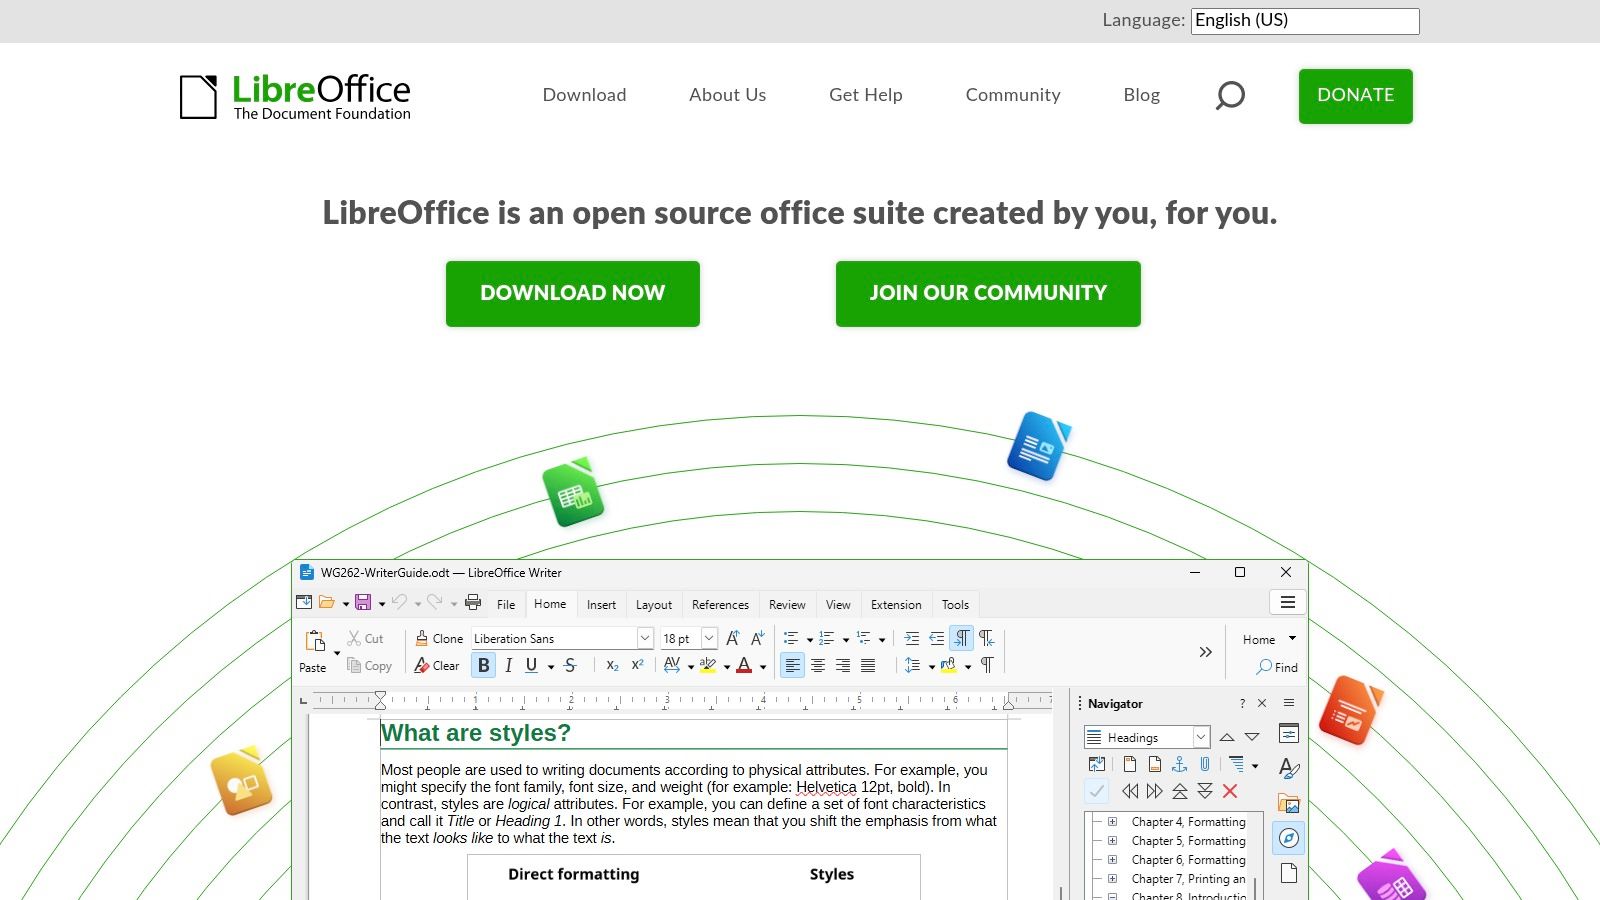Click the green DONATE button

(x=1356, y=96)
